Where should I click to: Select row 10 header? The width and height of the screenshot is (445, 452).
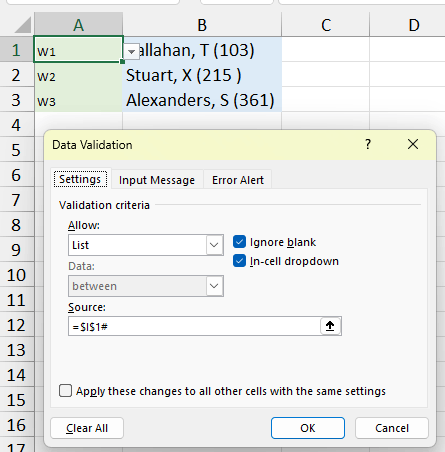coord(17,275)
